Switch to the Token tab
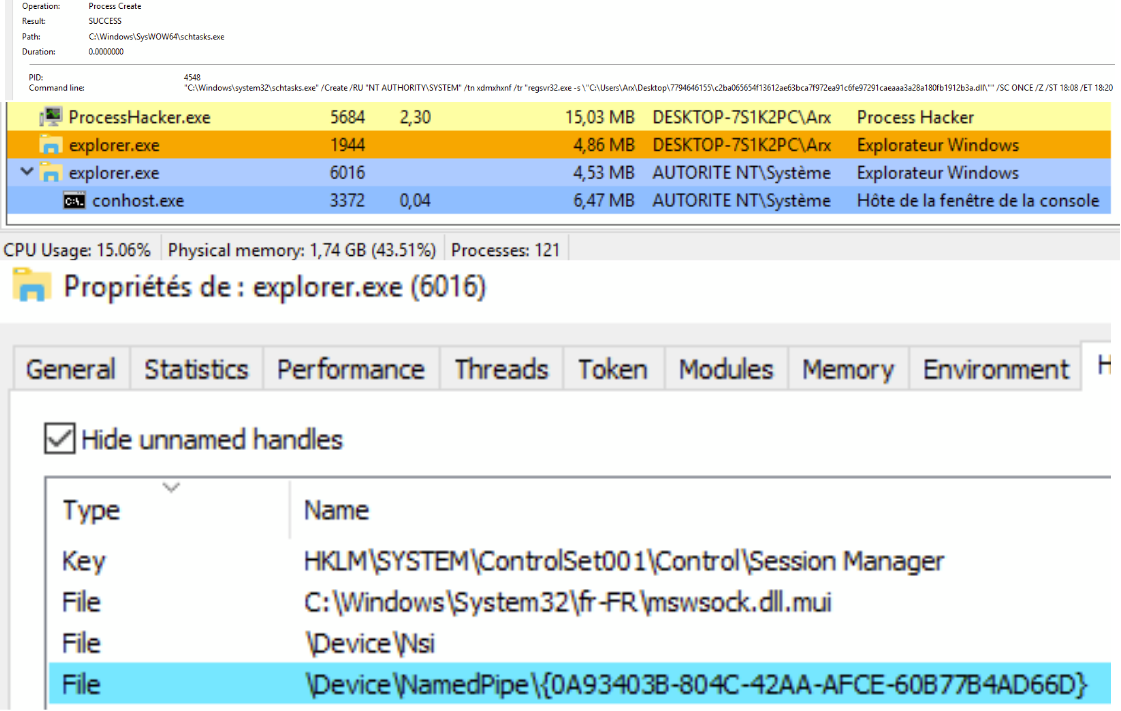 click(612, 369)
